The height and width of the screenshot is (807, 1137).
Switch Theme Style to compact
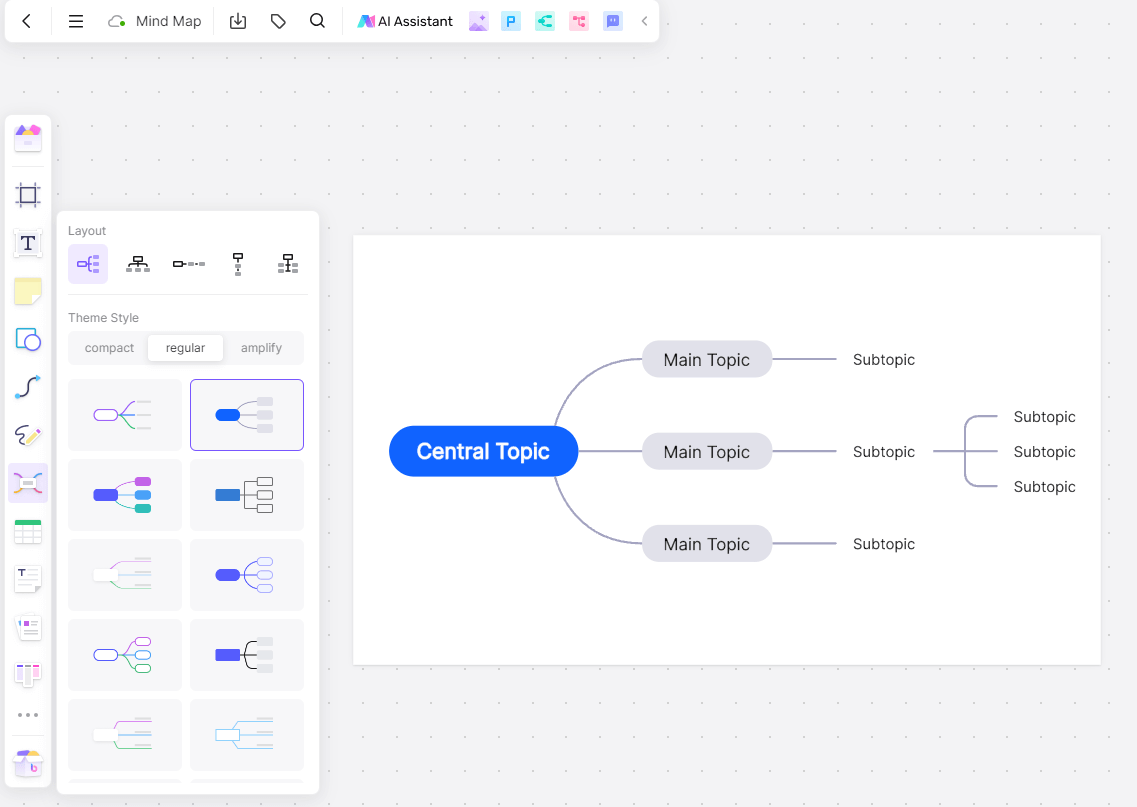(107, 347)
